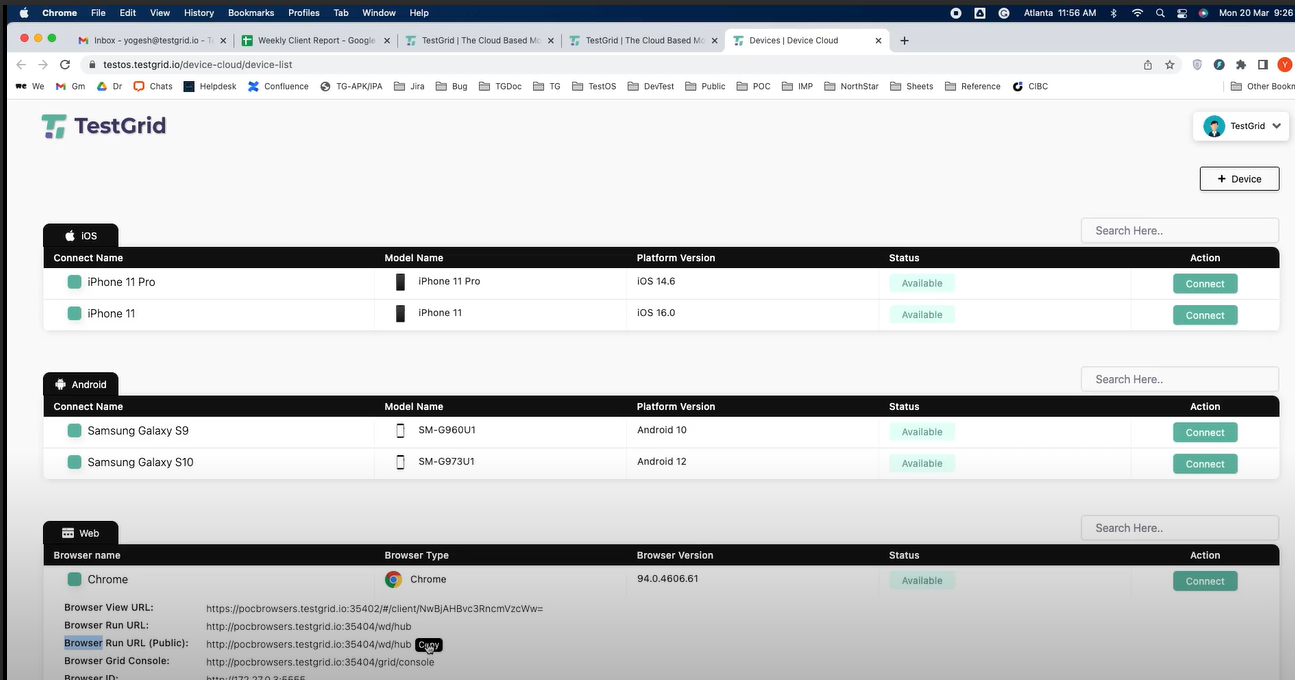This screenshot has width=1295, height=680.
Task: Open the Jira bookmark folder
Action: pos(409,86)
